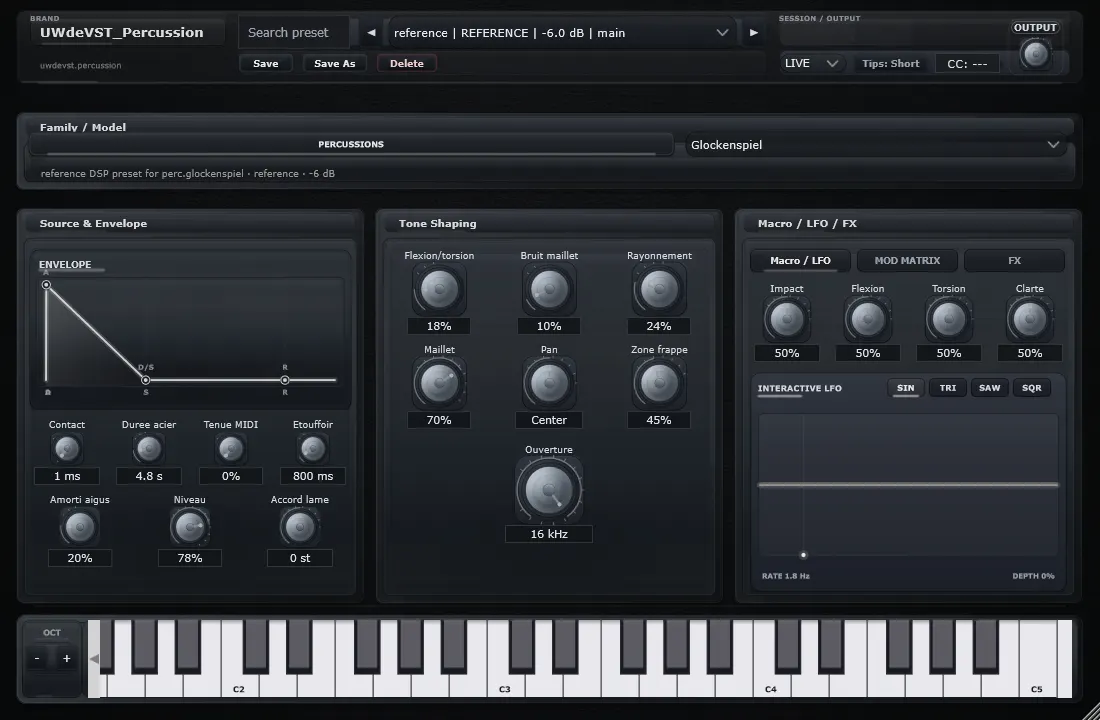Click the Flexion macro knob
1100x720 pixels.
[868, 319]
